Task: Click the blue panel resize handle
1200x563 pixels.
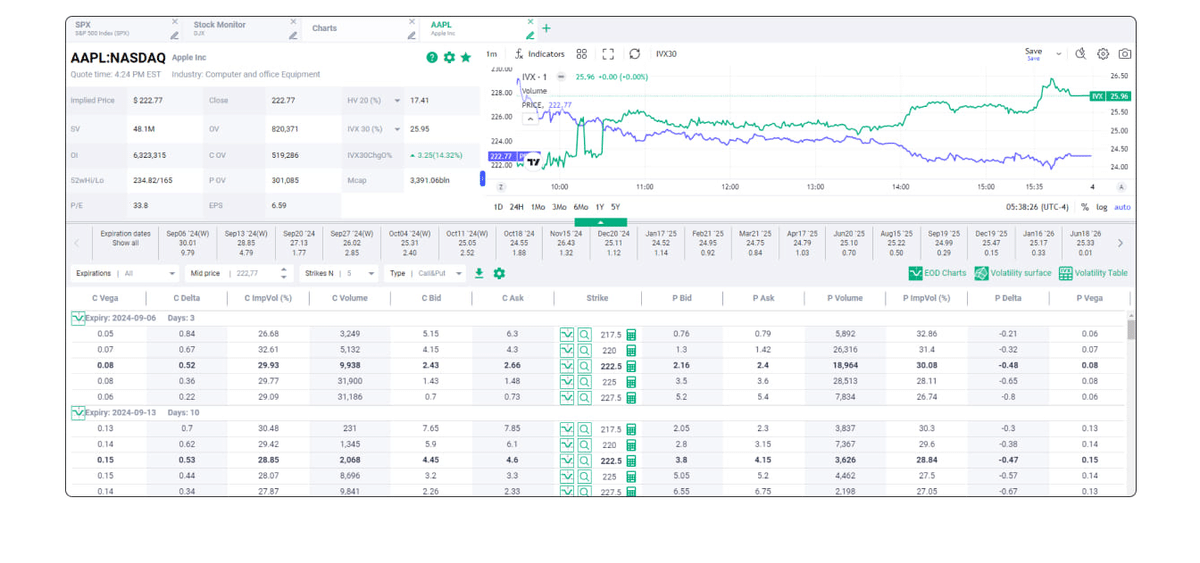Action: pos(483,178)
